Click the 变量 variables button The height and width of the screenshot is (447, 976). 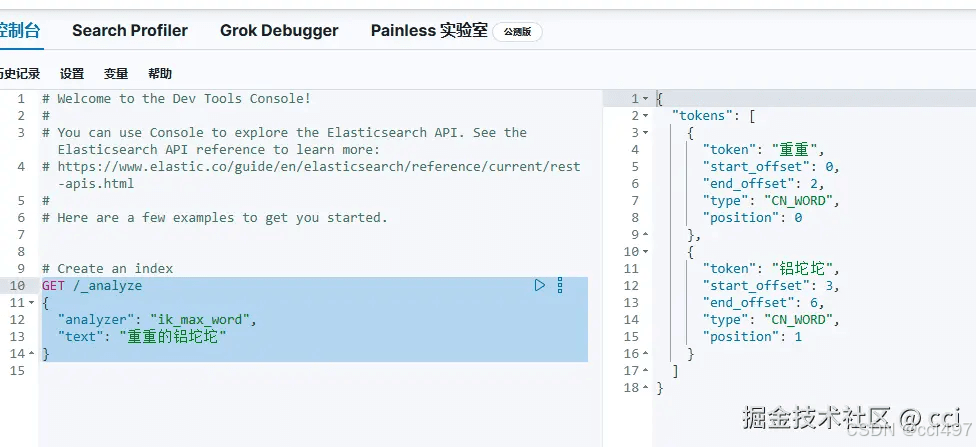116,74
